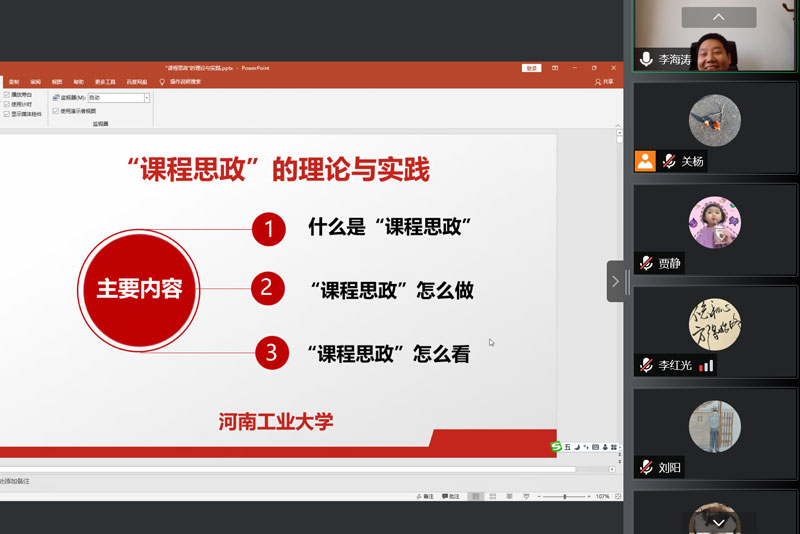Screen dimensions: 800x534
Task: Go to previous slide scrollbar button
Action: click(619, 455)
